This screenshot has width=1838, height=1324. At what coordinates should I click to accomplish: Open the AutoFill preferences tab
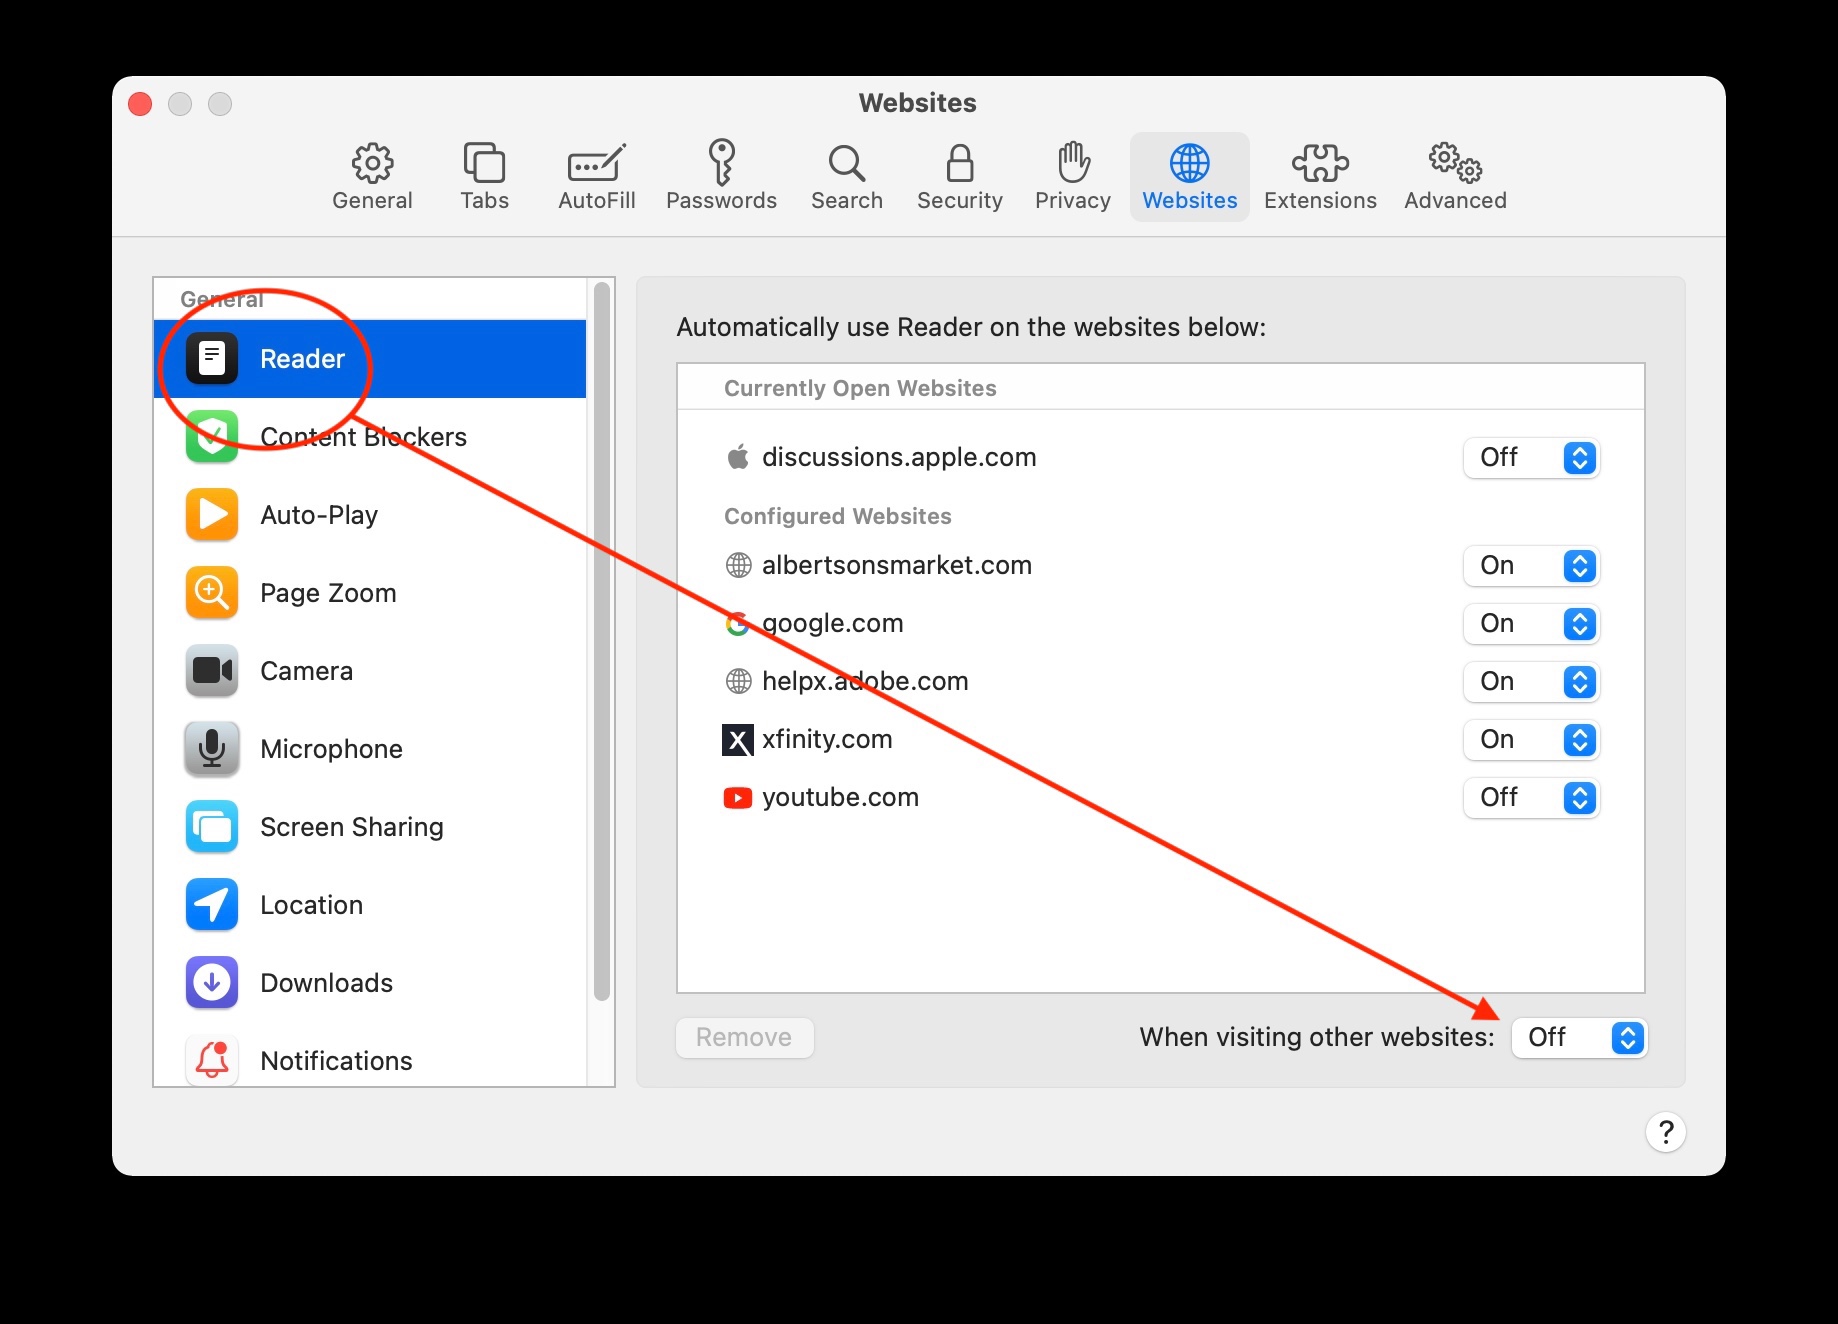597,176
